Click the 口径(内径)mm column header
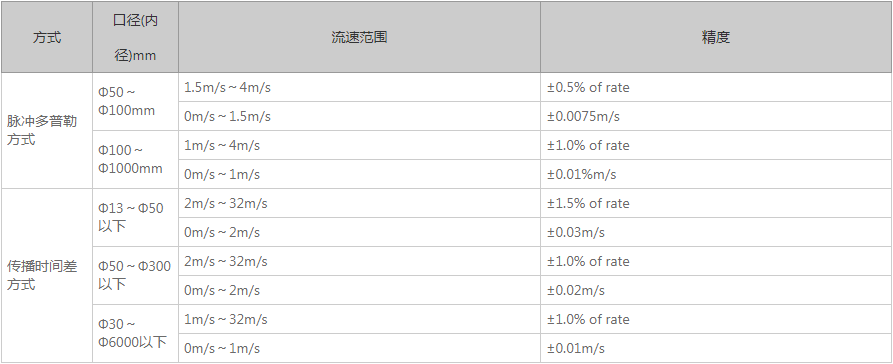 tap(136, 37)
